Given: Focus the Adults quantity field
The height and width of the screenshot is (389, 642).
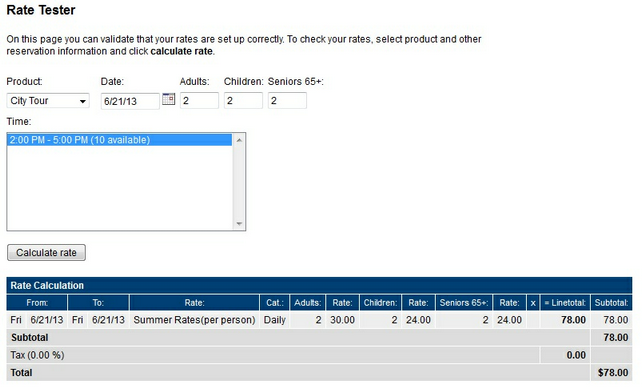Looking at the screenshot, I should pos(199,101).
